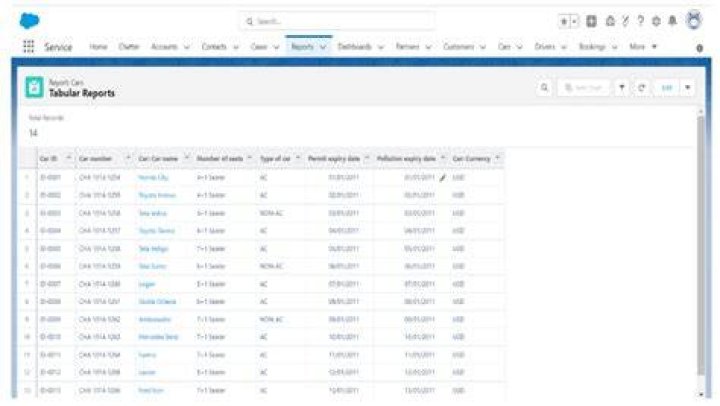This screenshot has height=406, width=720.
Task: Open the Number of seats column menu arrow
Action: click(250, 158)
